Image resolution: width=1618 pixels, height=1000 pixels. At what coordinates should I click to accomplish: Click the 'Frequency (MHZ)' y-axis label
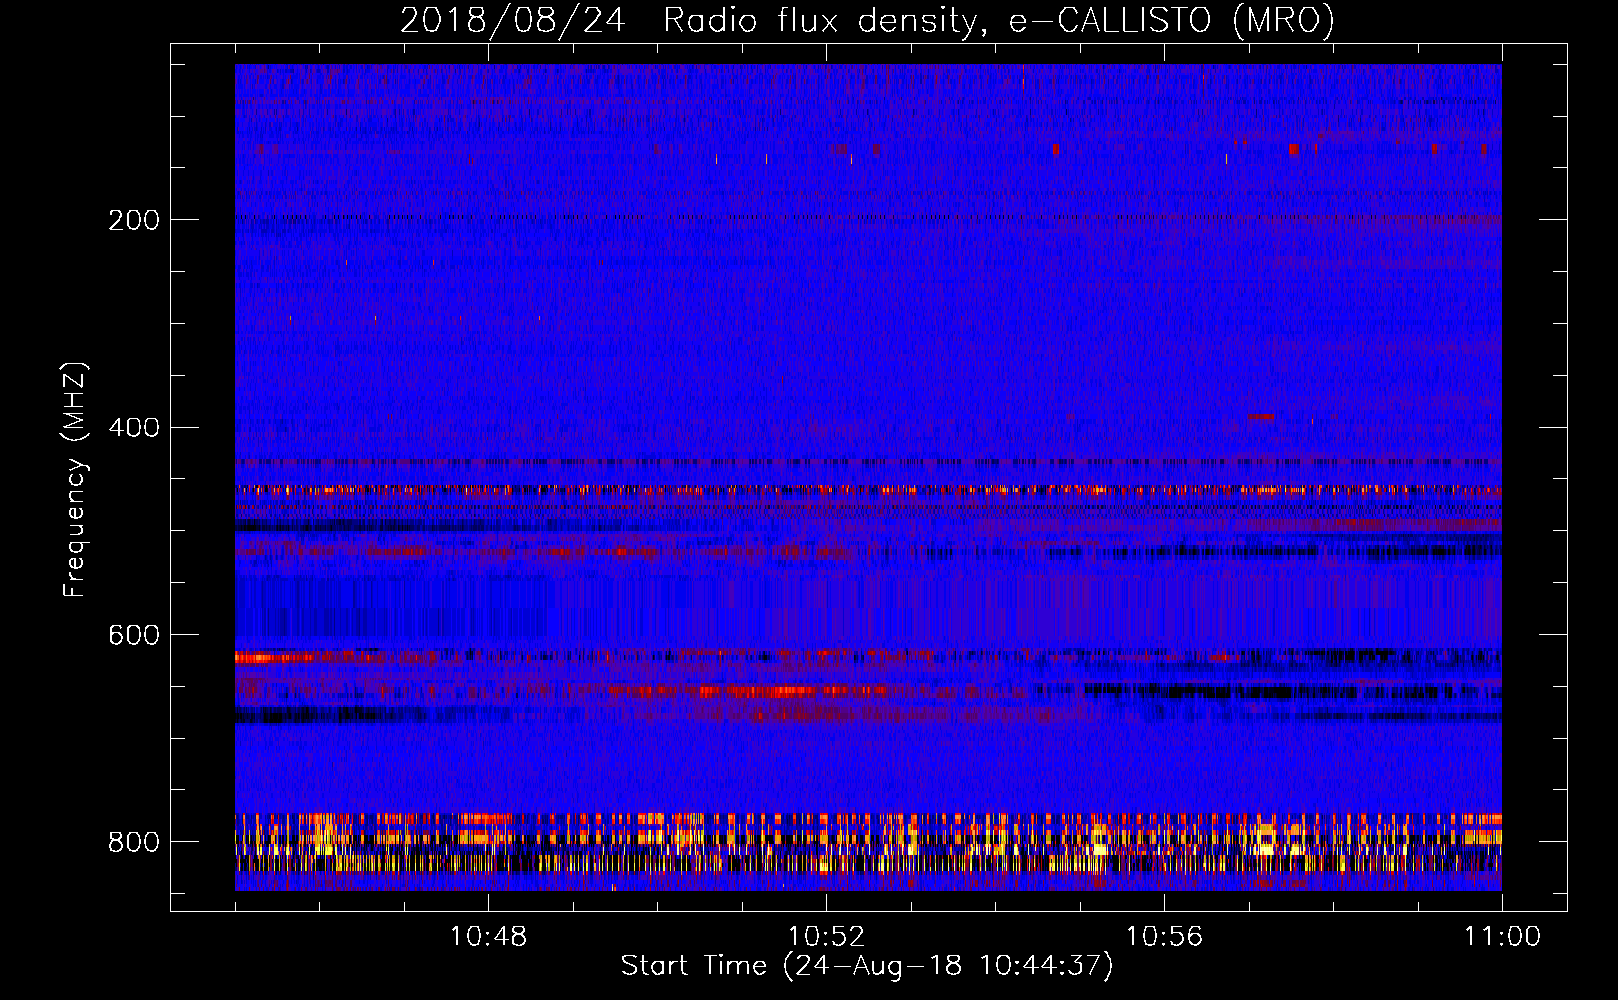point(75,479)
